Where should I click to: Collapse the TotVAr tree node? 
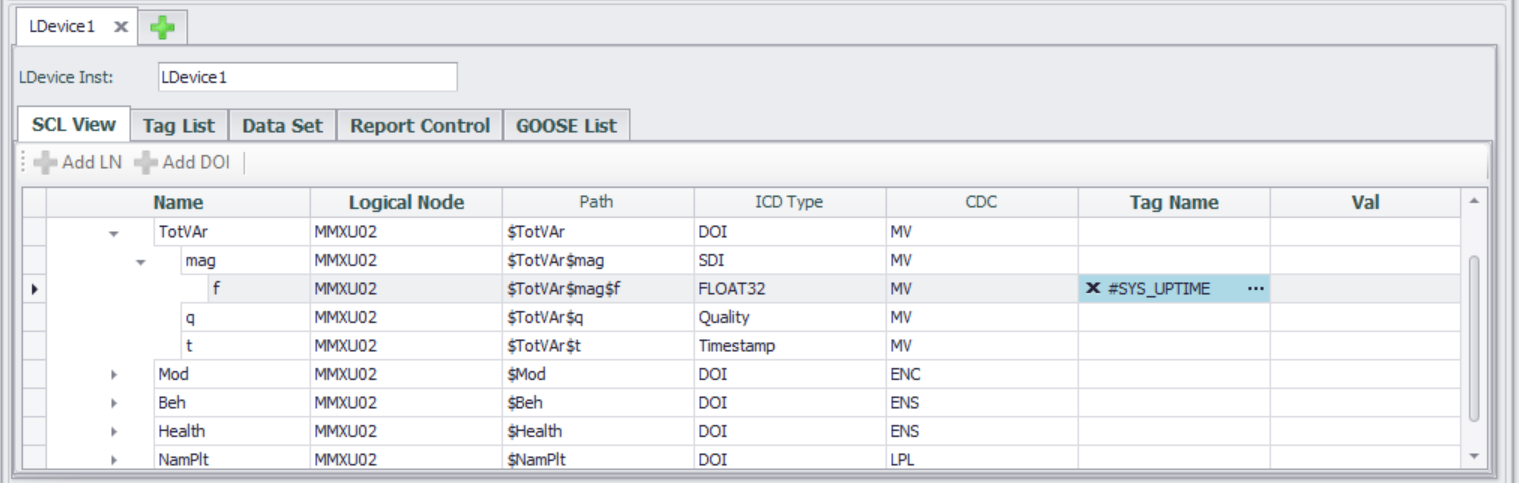[x=113, y=233]
